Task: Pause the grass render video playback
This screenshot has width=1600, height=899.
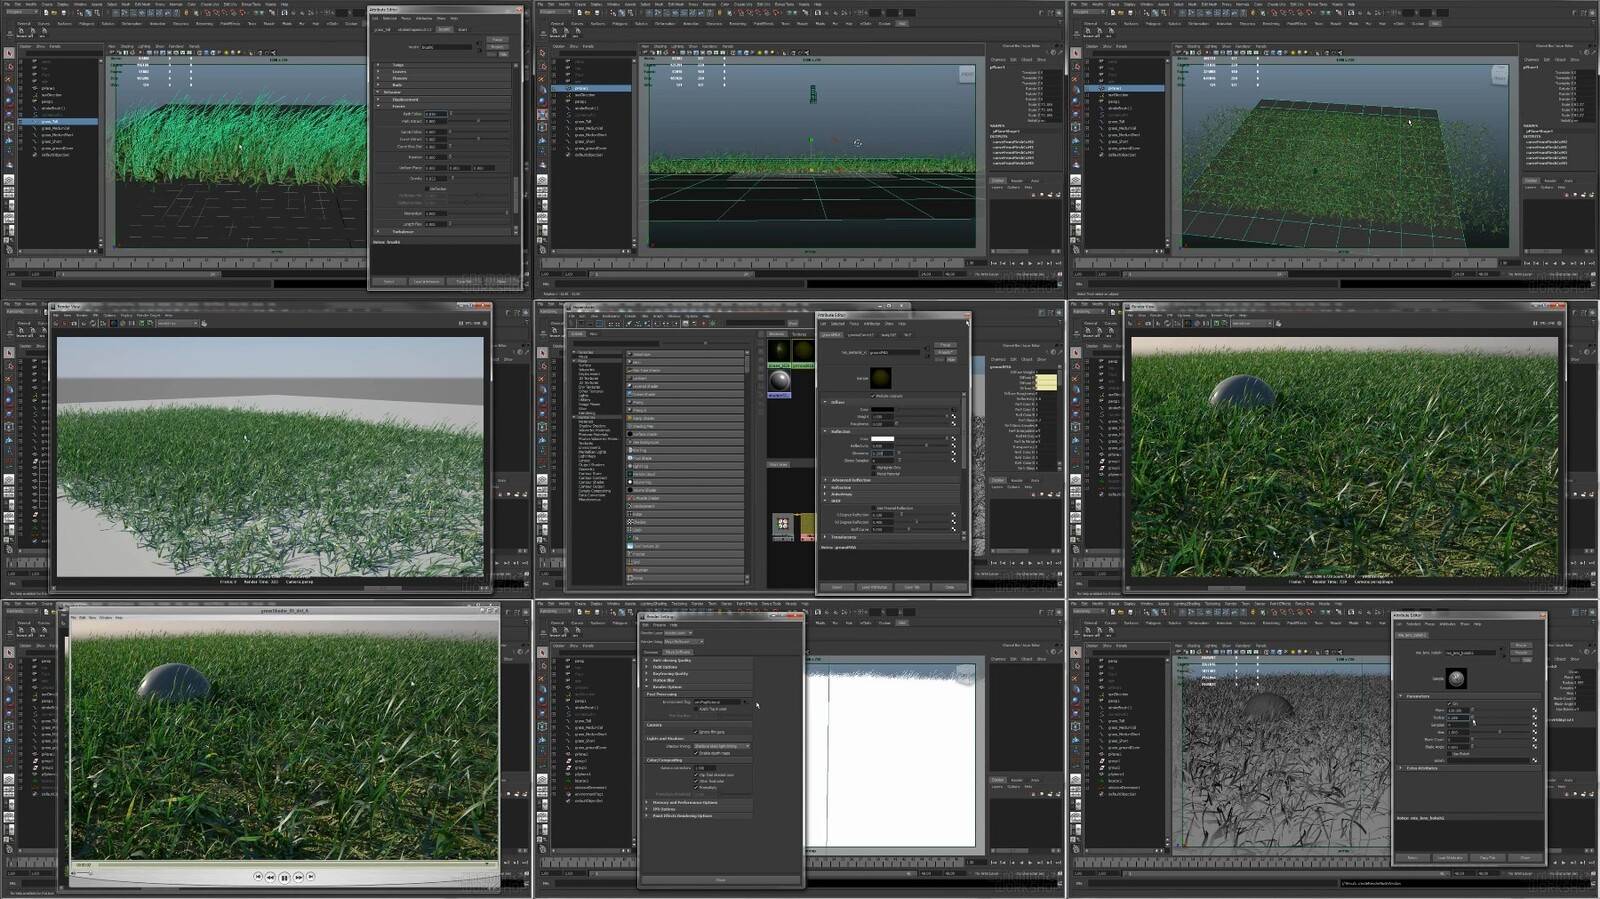Action: point(284,878)
